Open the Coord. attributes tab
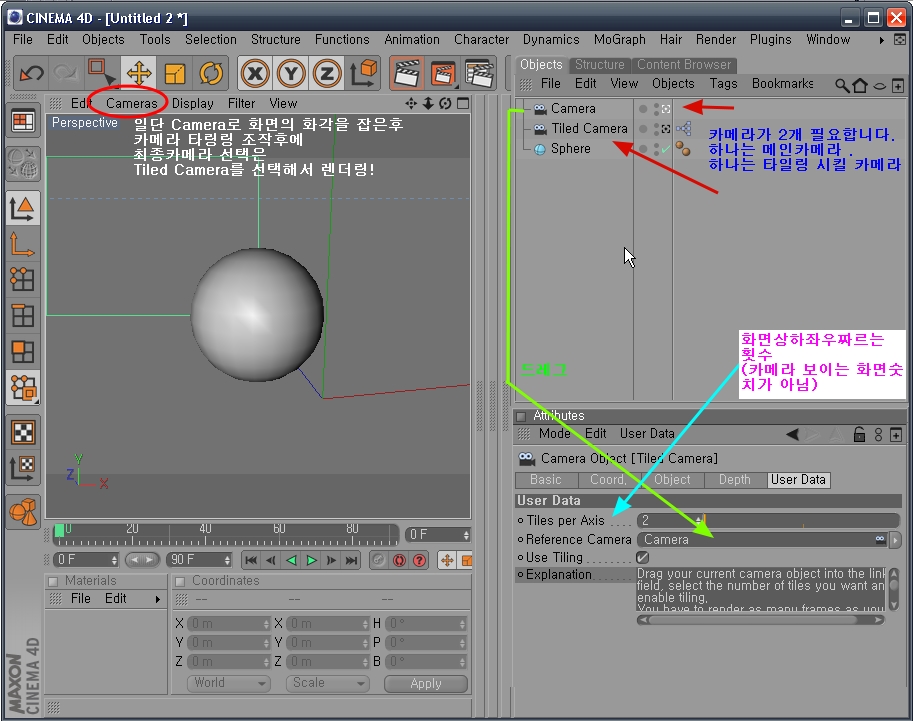913x721 pixels. coord(608,480)
